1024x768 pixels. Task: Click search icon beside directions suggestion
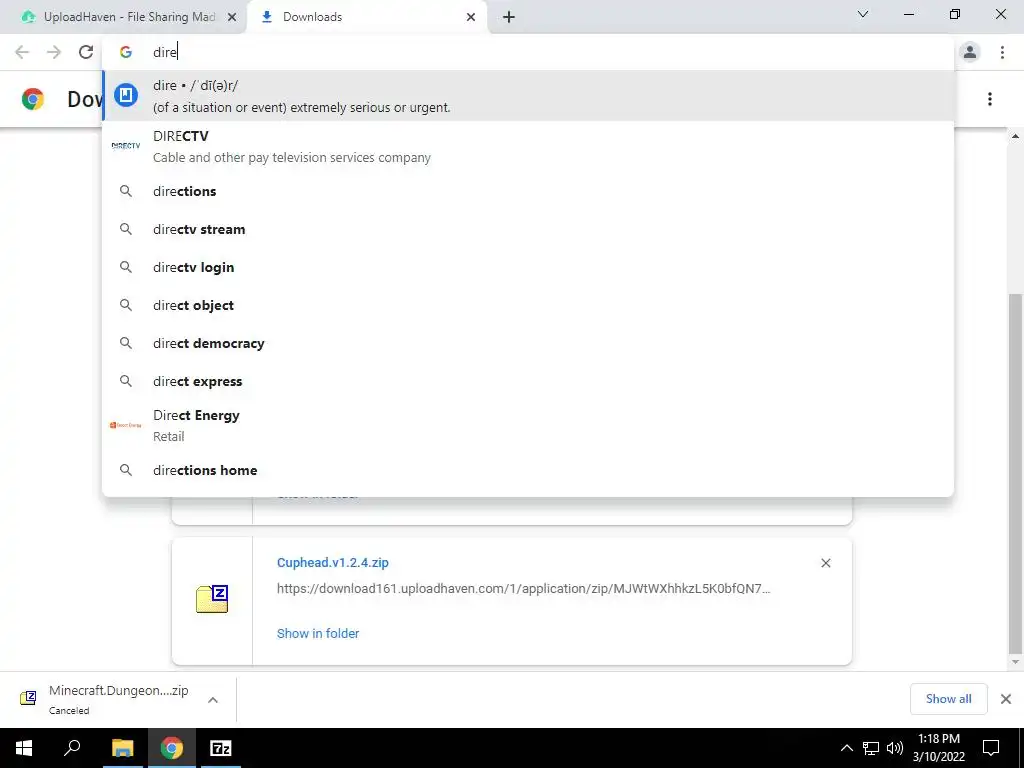tap(126, 191)
